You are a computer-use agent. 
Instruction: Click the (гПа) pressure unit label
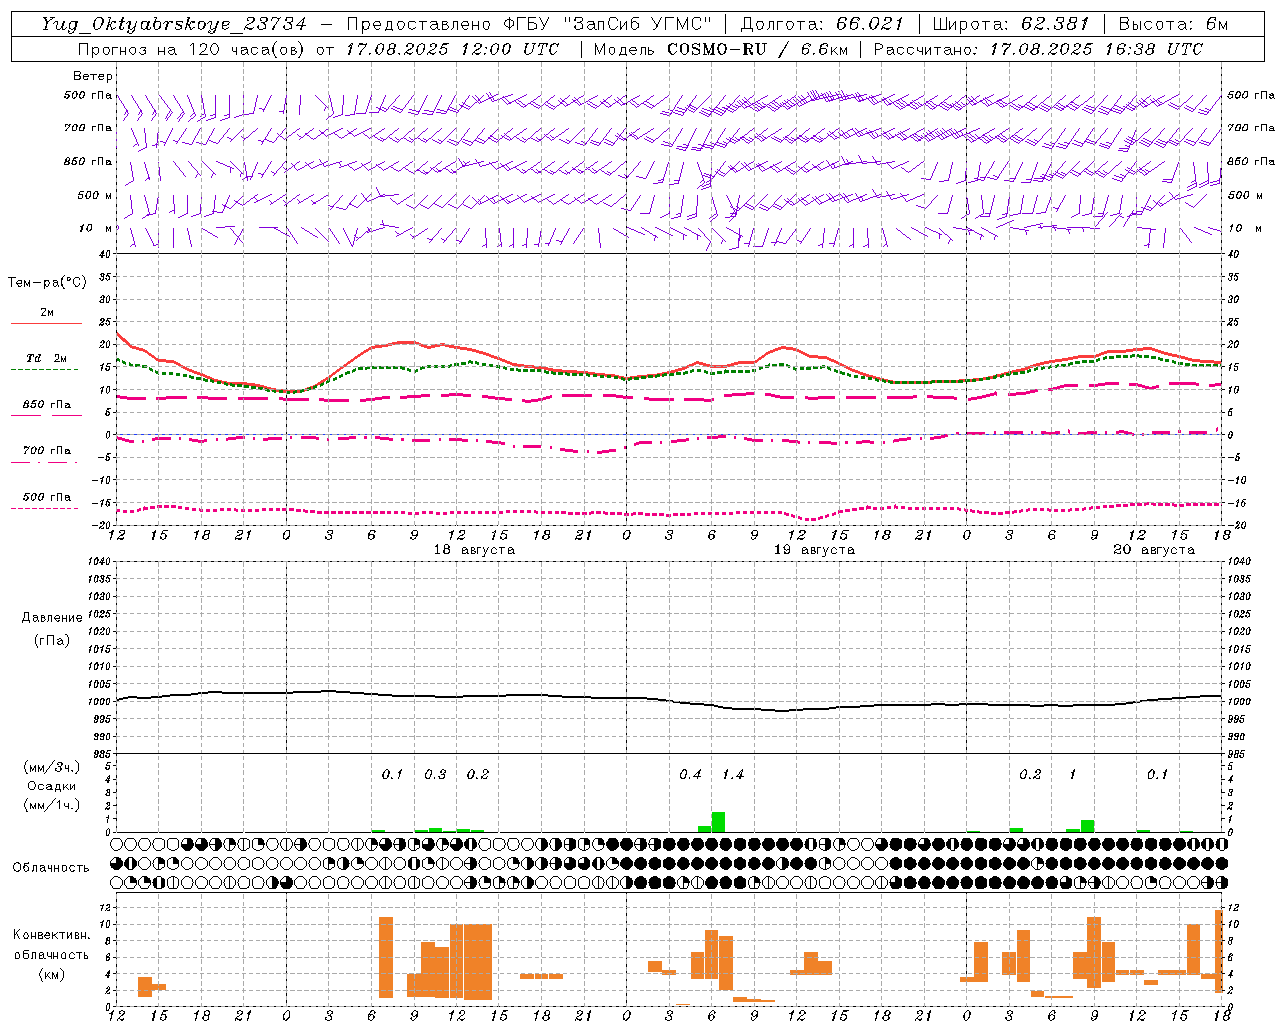(52, 640)
